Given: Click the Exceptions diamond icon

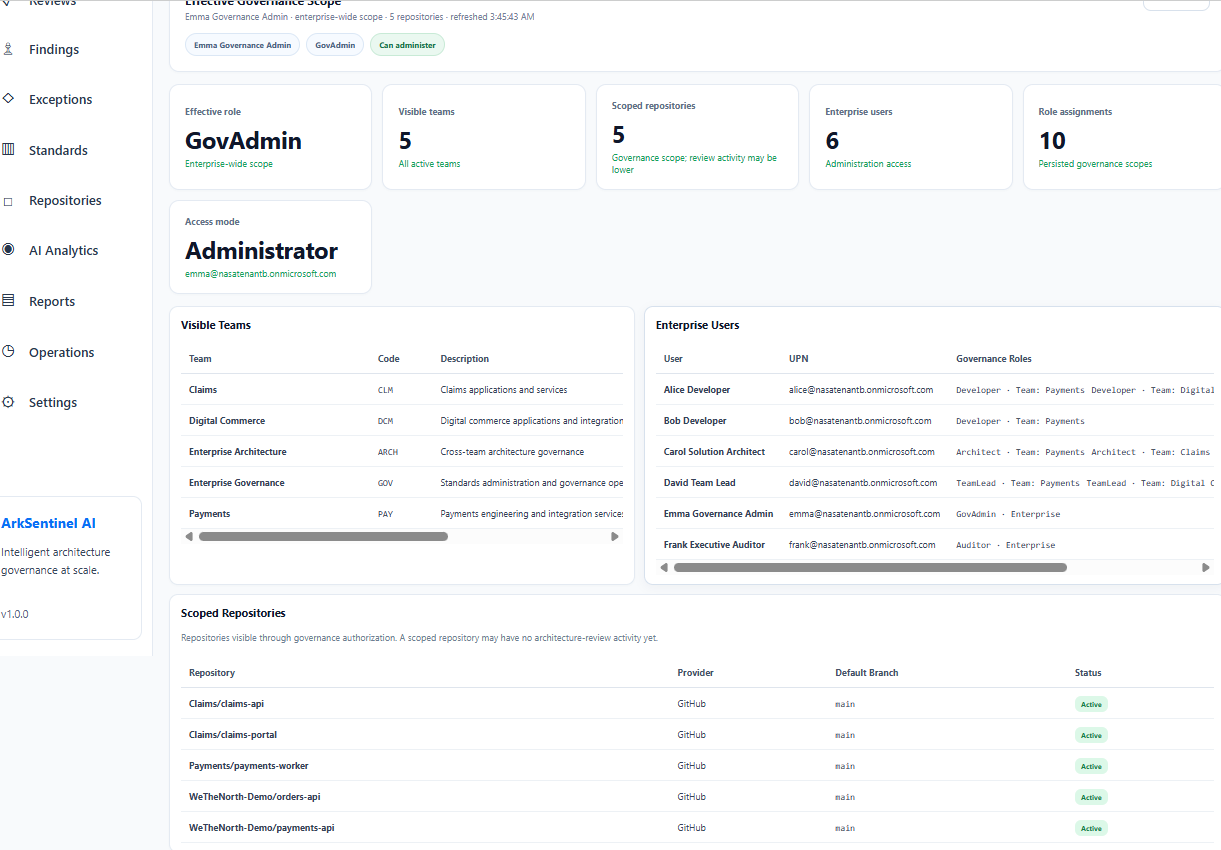Looking at the screenshot, I should 8,99.
